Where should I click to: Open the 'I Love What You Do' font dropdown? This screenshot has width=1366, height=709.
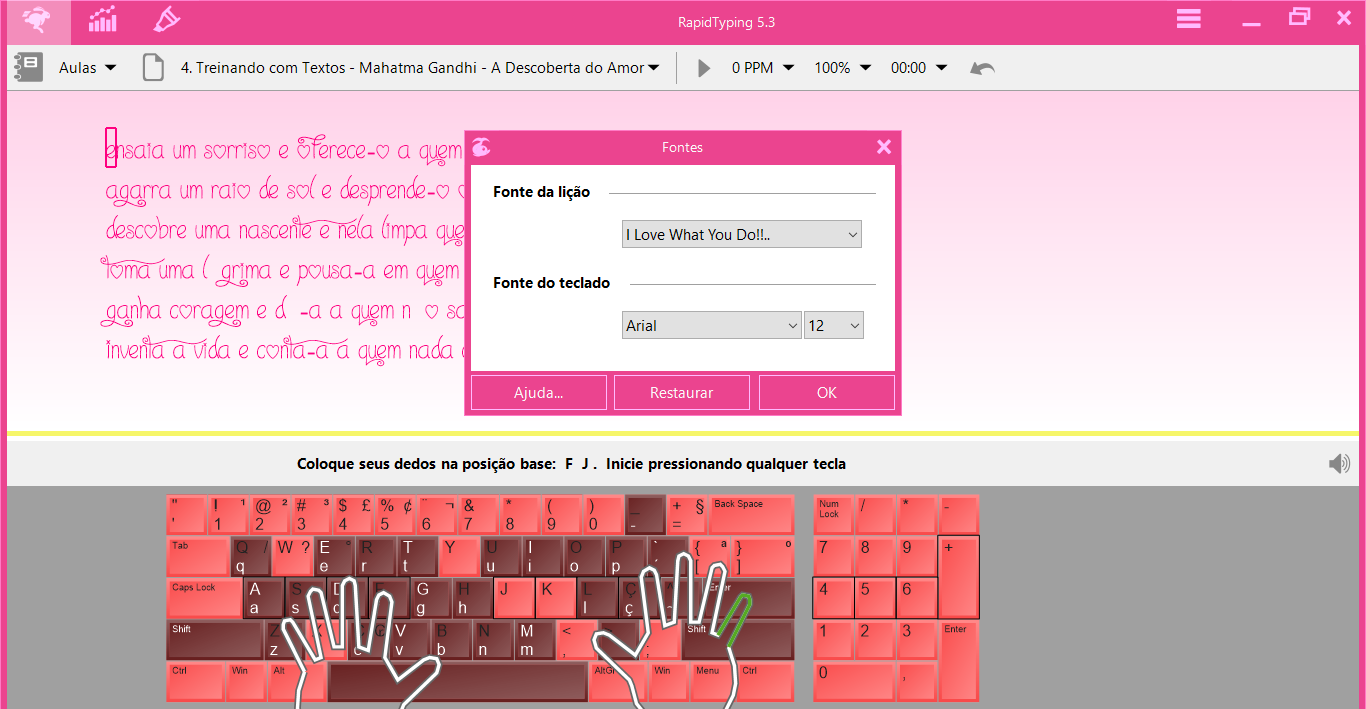point(741,233)
